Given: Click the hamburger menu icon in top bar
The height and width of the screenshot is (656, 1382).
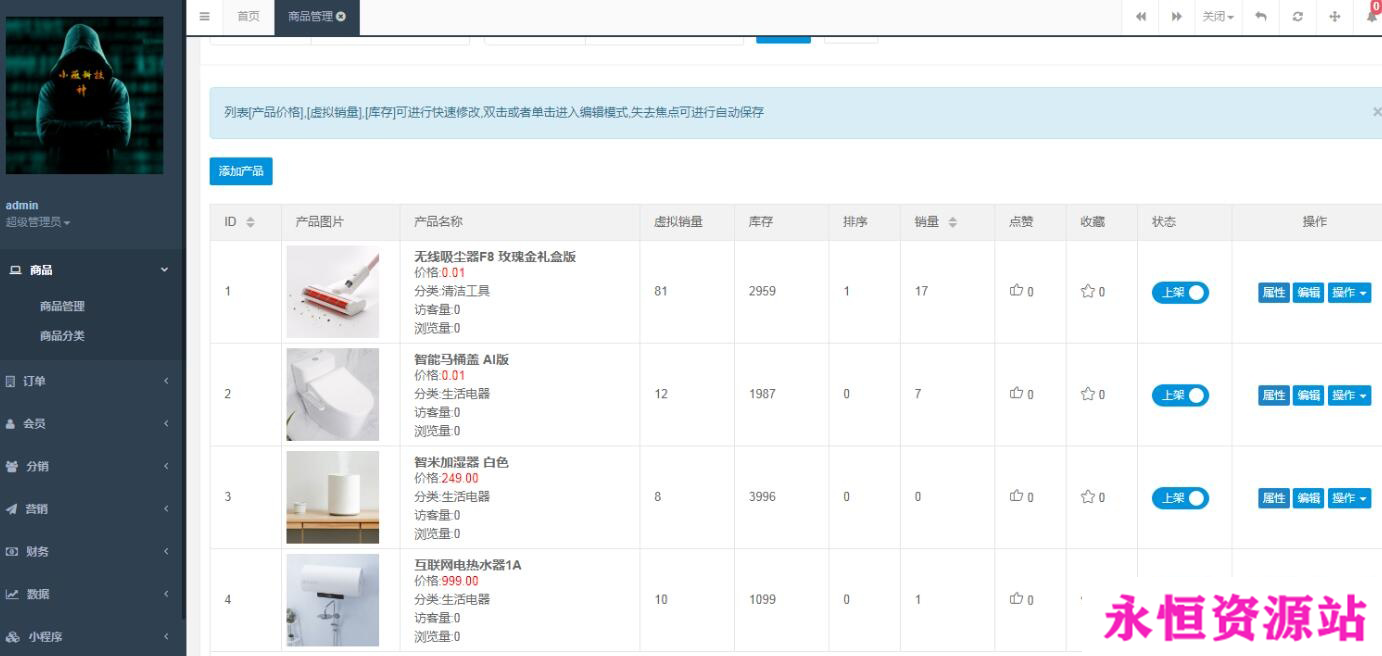Looking at the screenshot, I should [204, 16].
